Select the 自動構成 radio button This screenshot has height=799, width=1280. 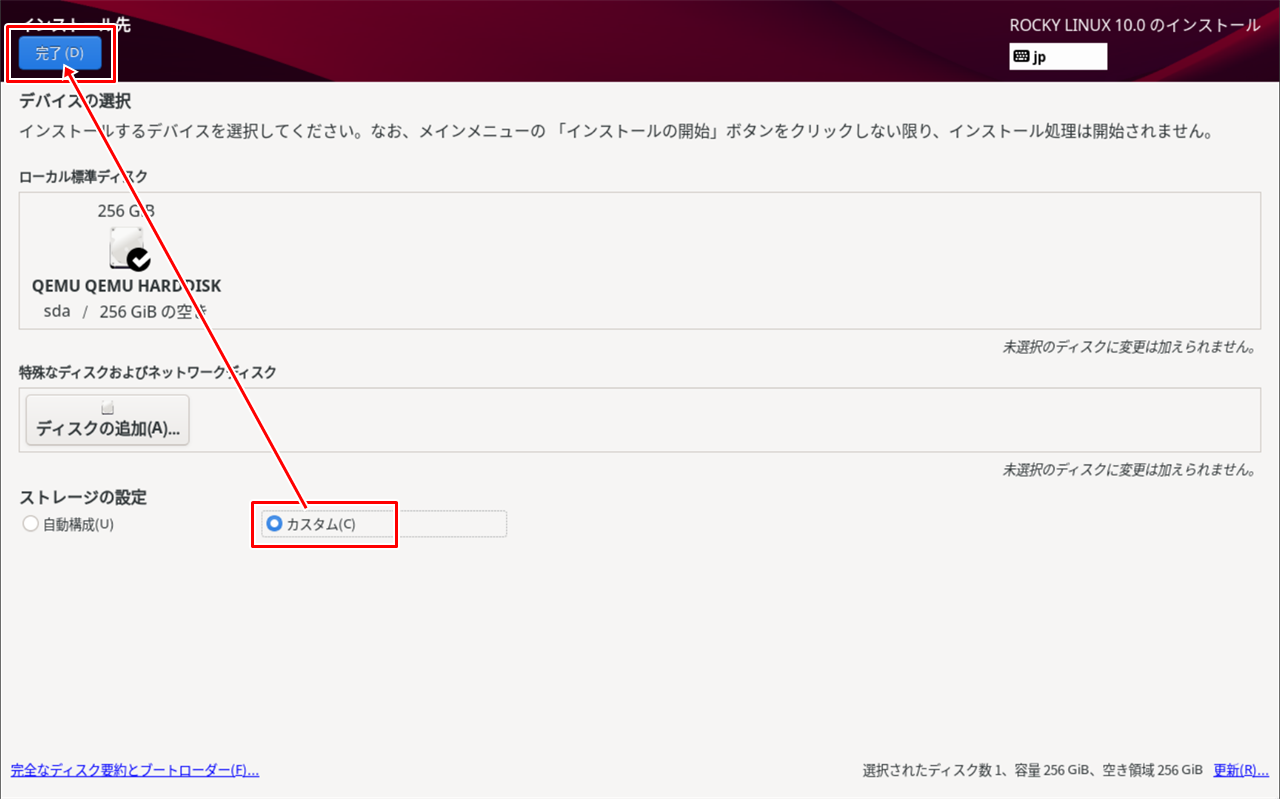click(30, 524)
